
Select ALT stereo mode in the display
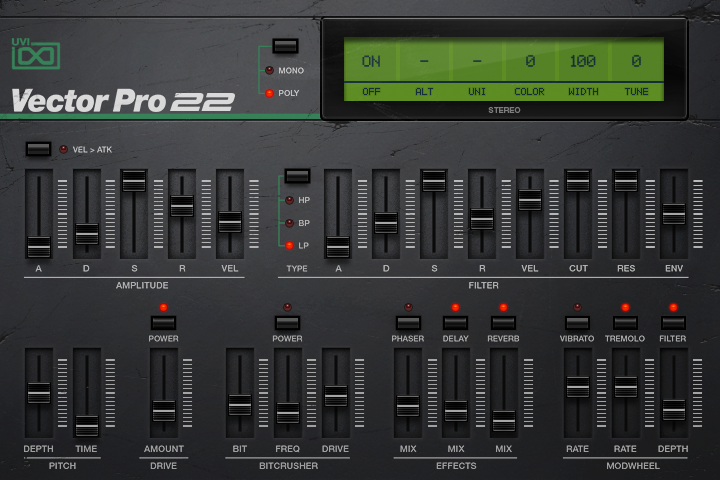point(424,91)
